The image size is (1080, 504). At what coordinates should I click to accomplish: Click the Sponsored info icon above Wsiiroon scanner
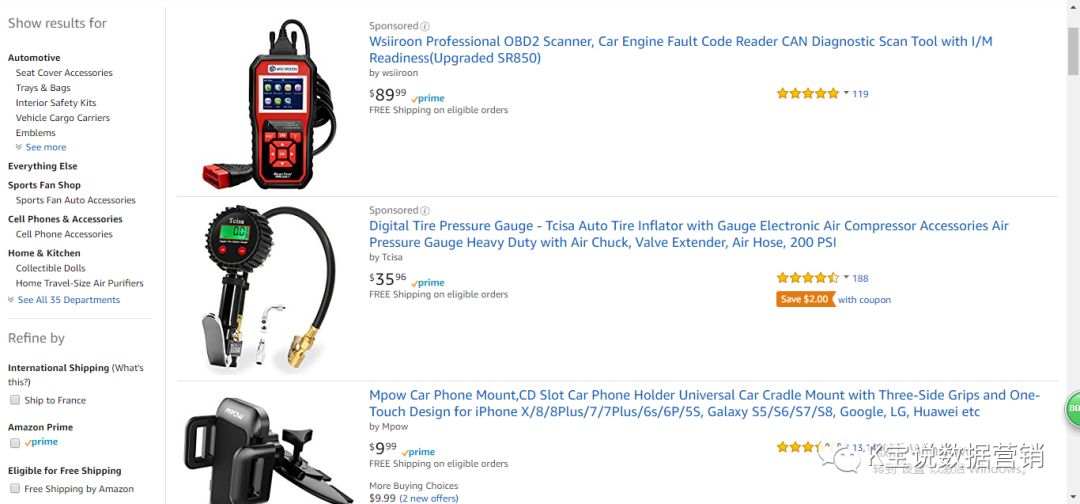point(425,27)
